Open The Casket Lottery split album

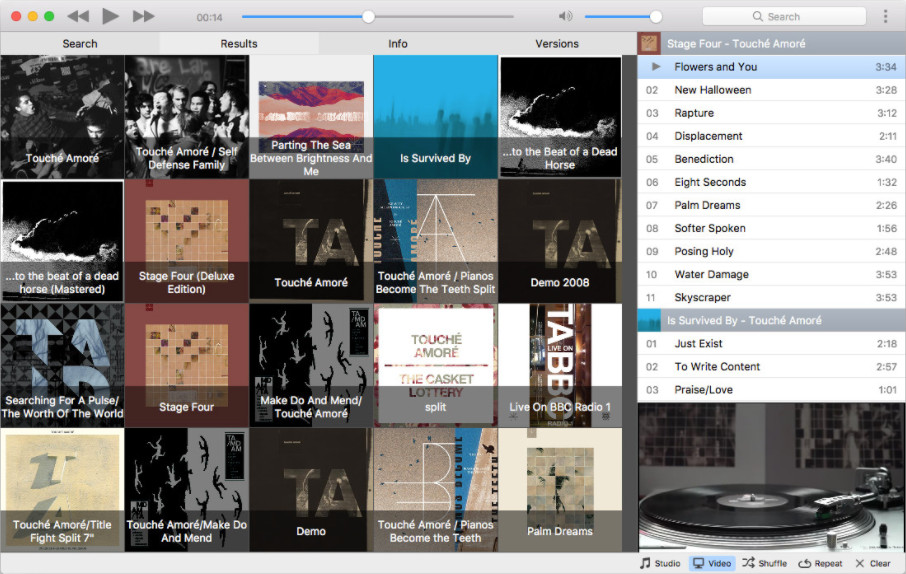(435, 365)
